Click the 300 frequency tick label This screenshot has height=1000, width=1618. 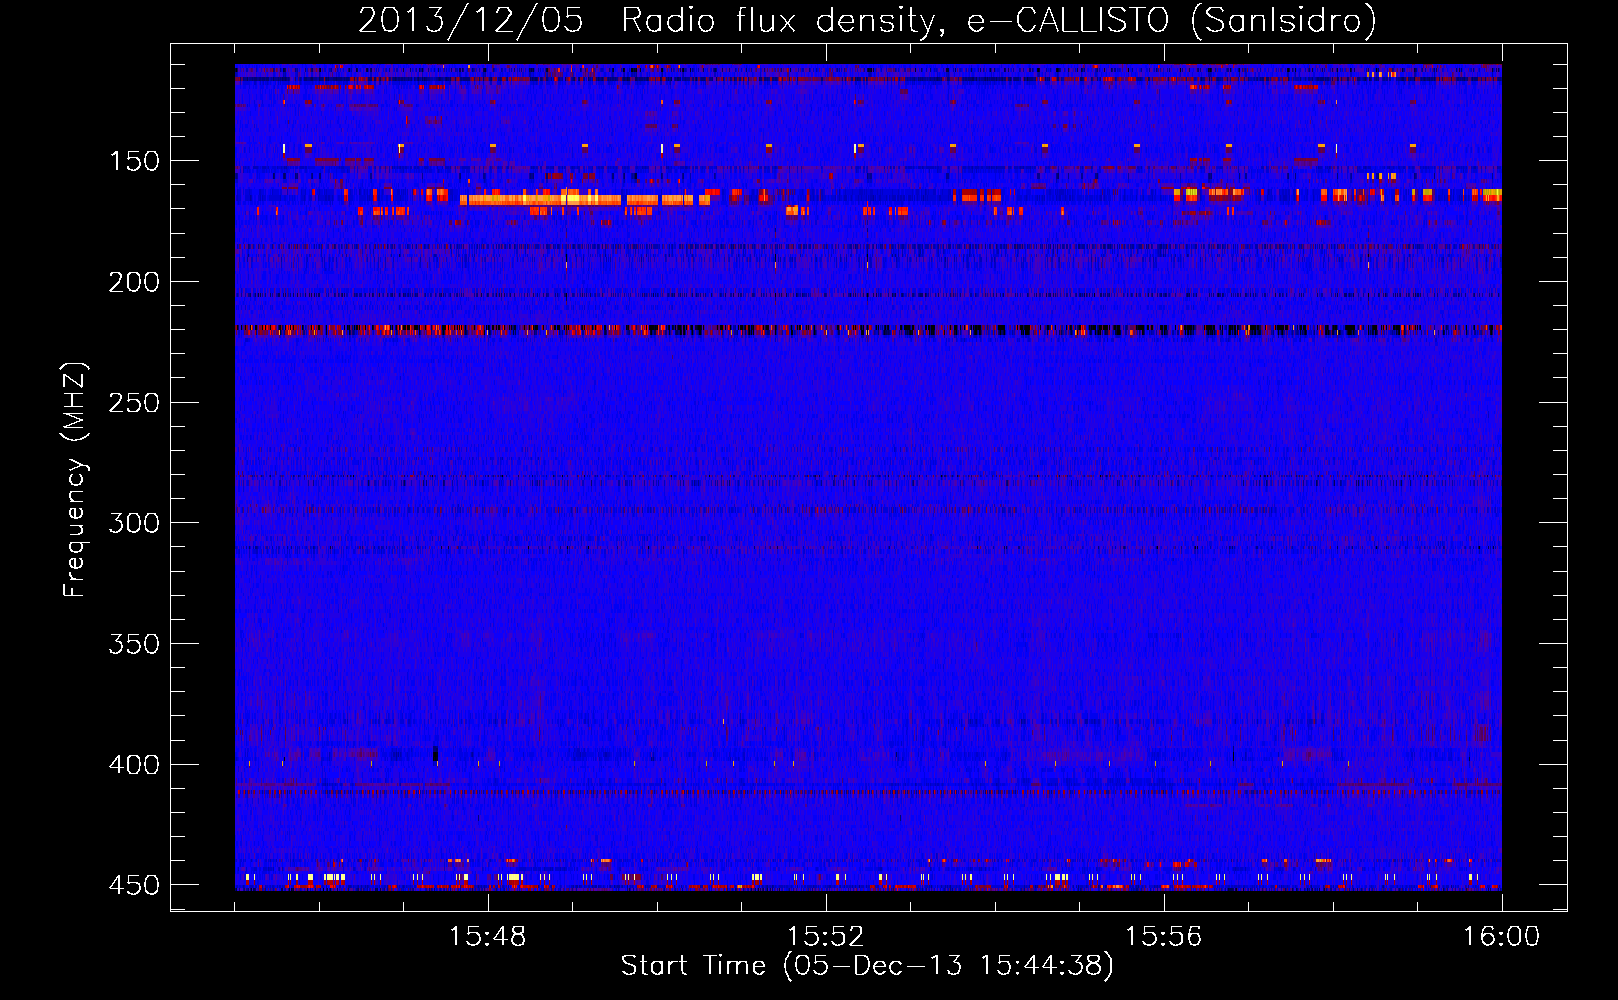[x=134, y=523]
